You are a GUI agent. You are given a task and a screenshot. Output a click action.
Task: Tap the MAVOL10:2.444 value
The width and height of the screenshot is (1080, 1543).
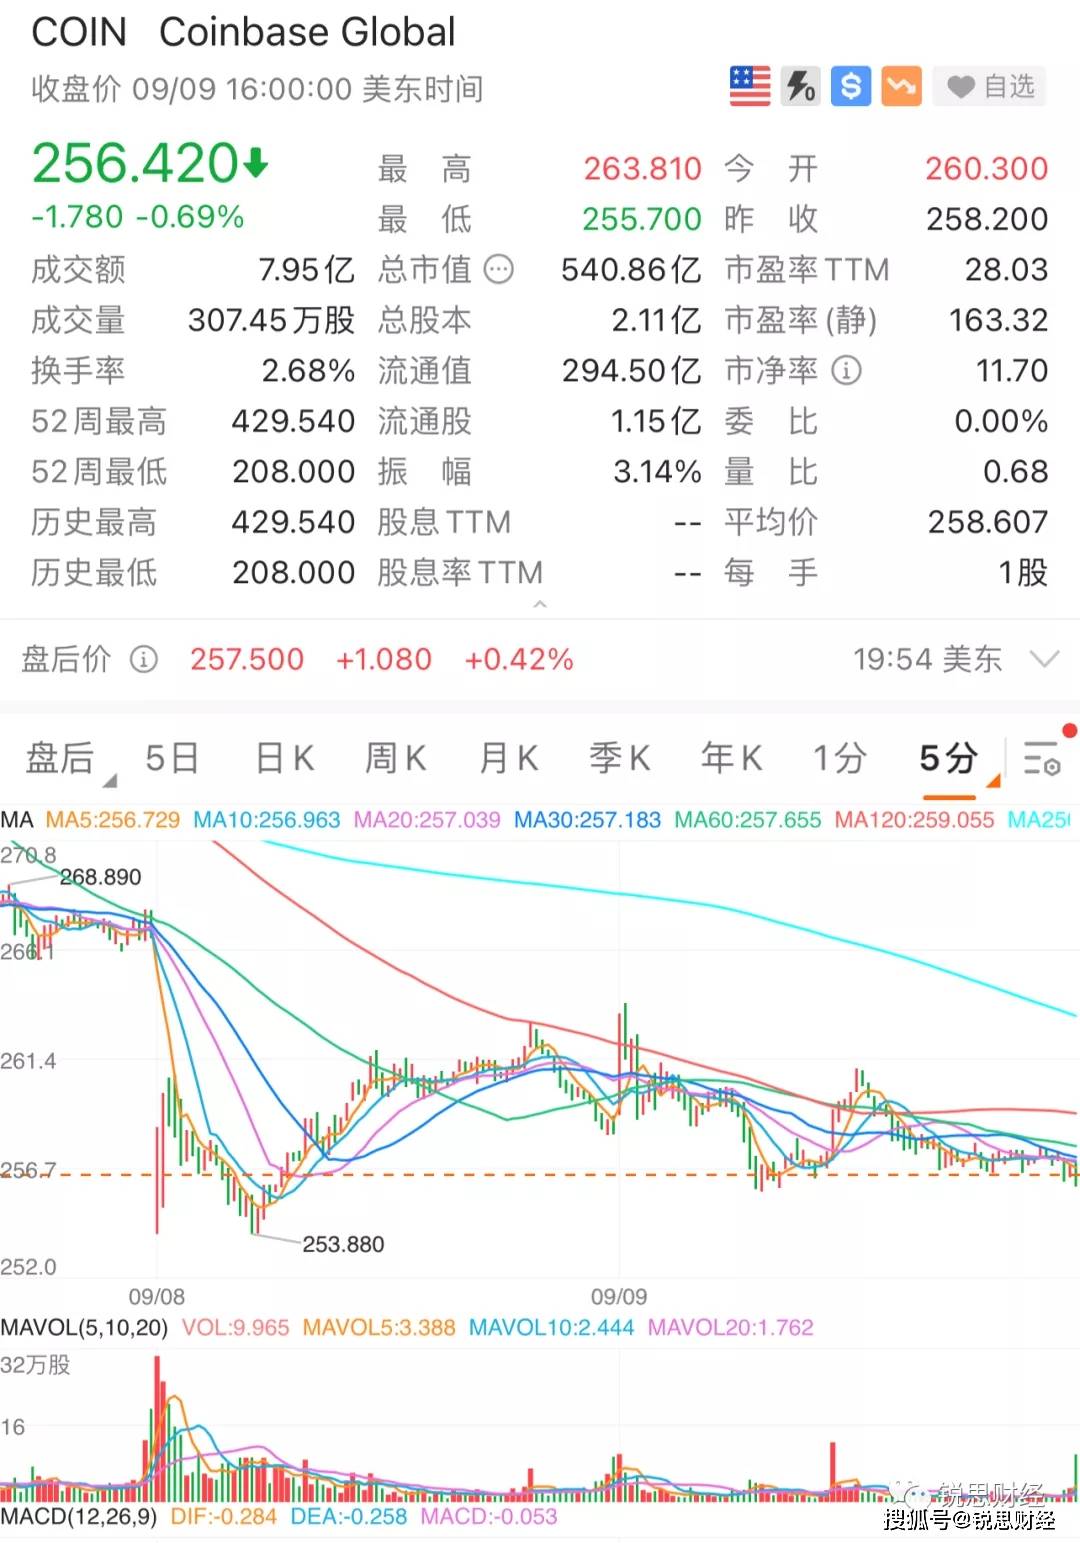tap(552, 1328)
